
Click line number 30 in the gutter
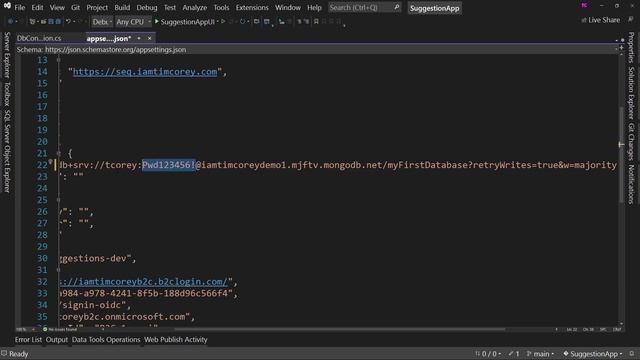42,258
